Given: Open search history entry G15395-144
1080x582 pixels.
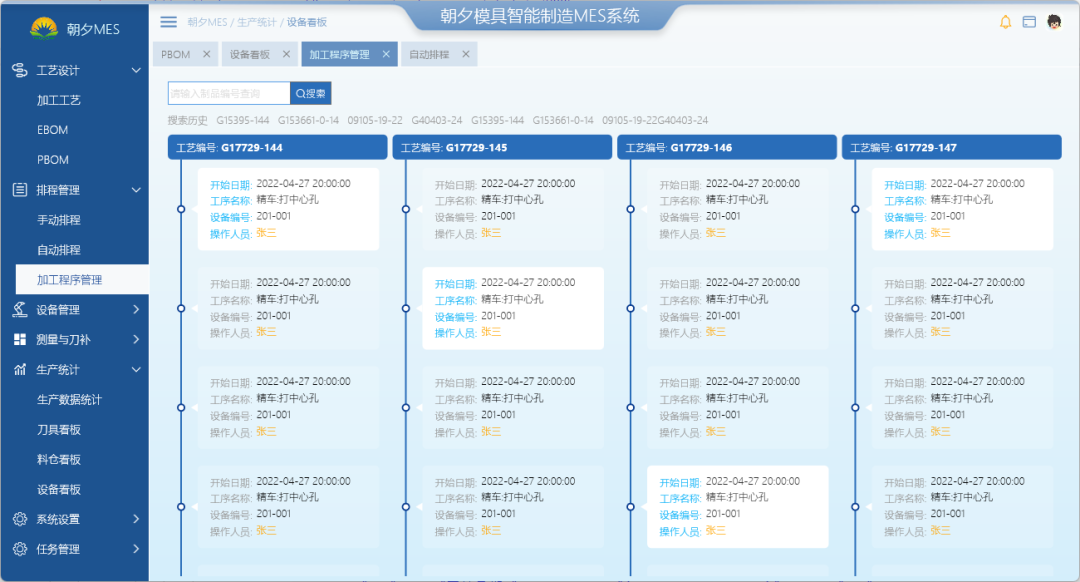Looking at the screenshot, I should coord(243,119).
